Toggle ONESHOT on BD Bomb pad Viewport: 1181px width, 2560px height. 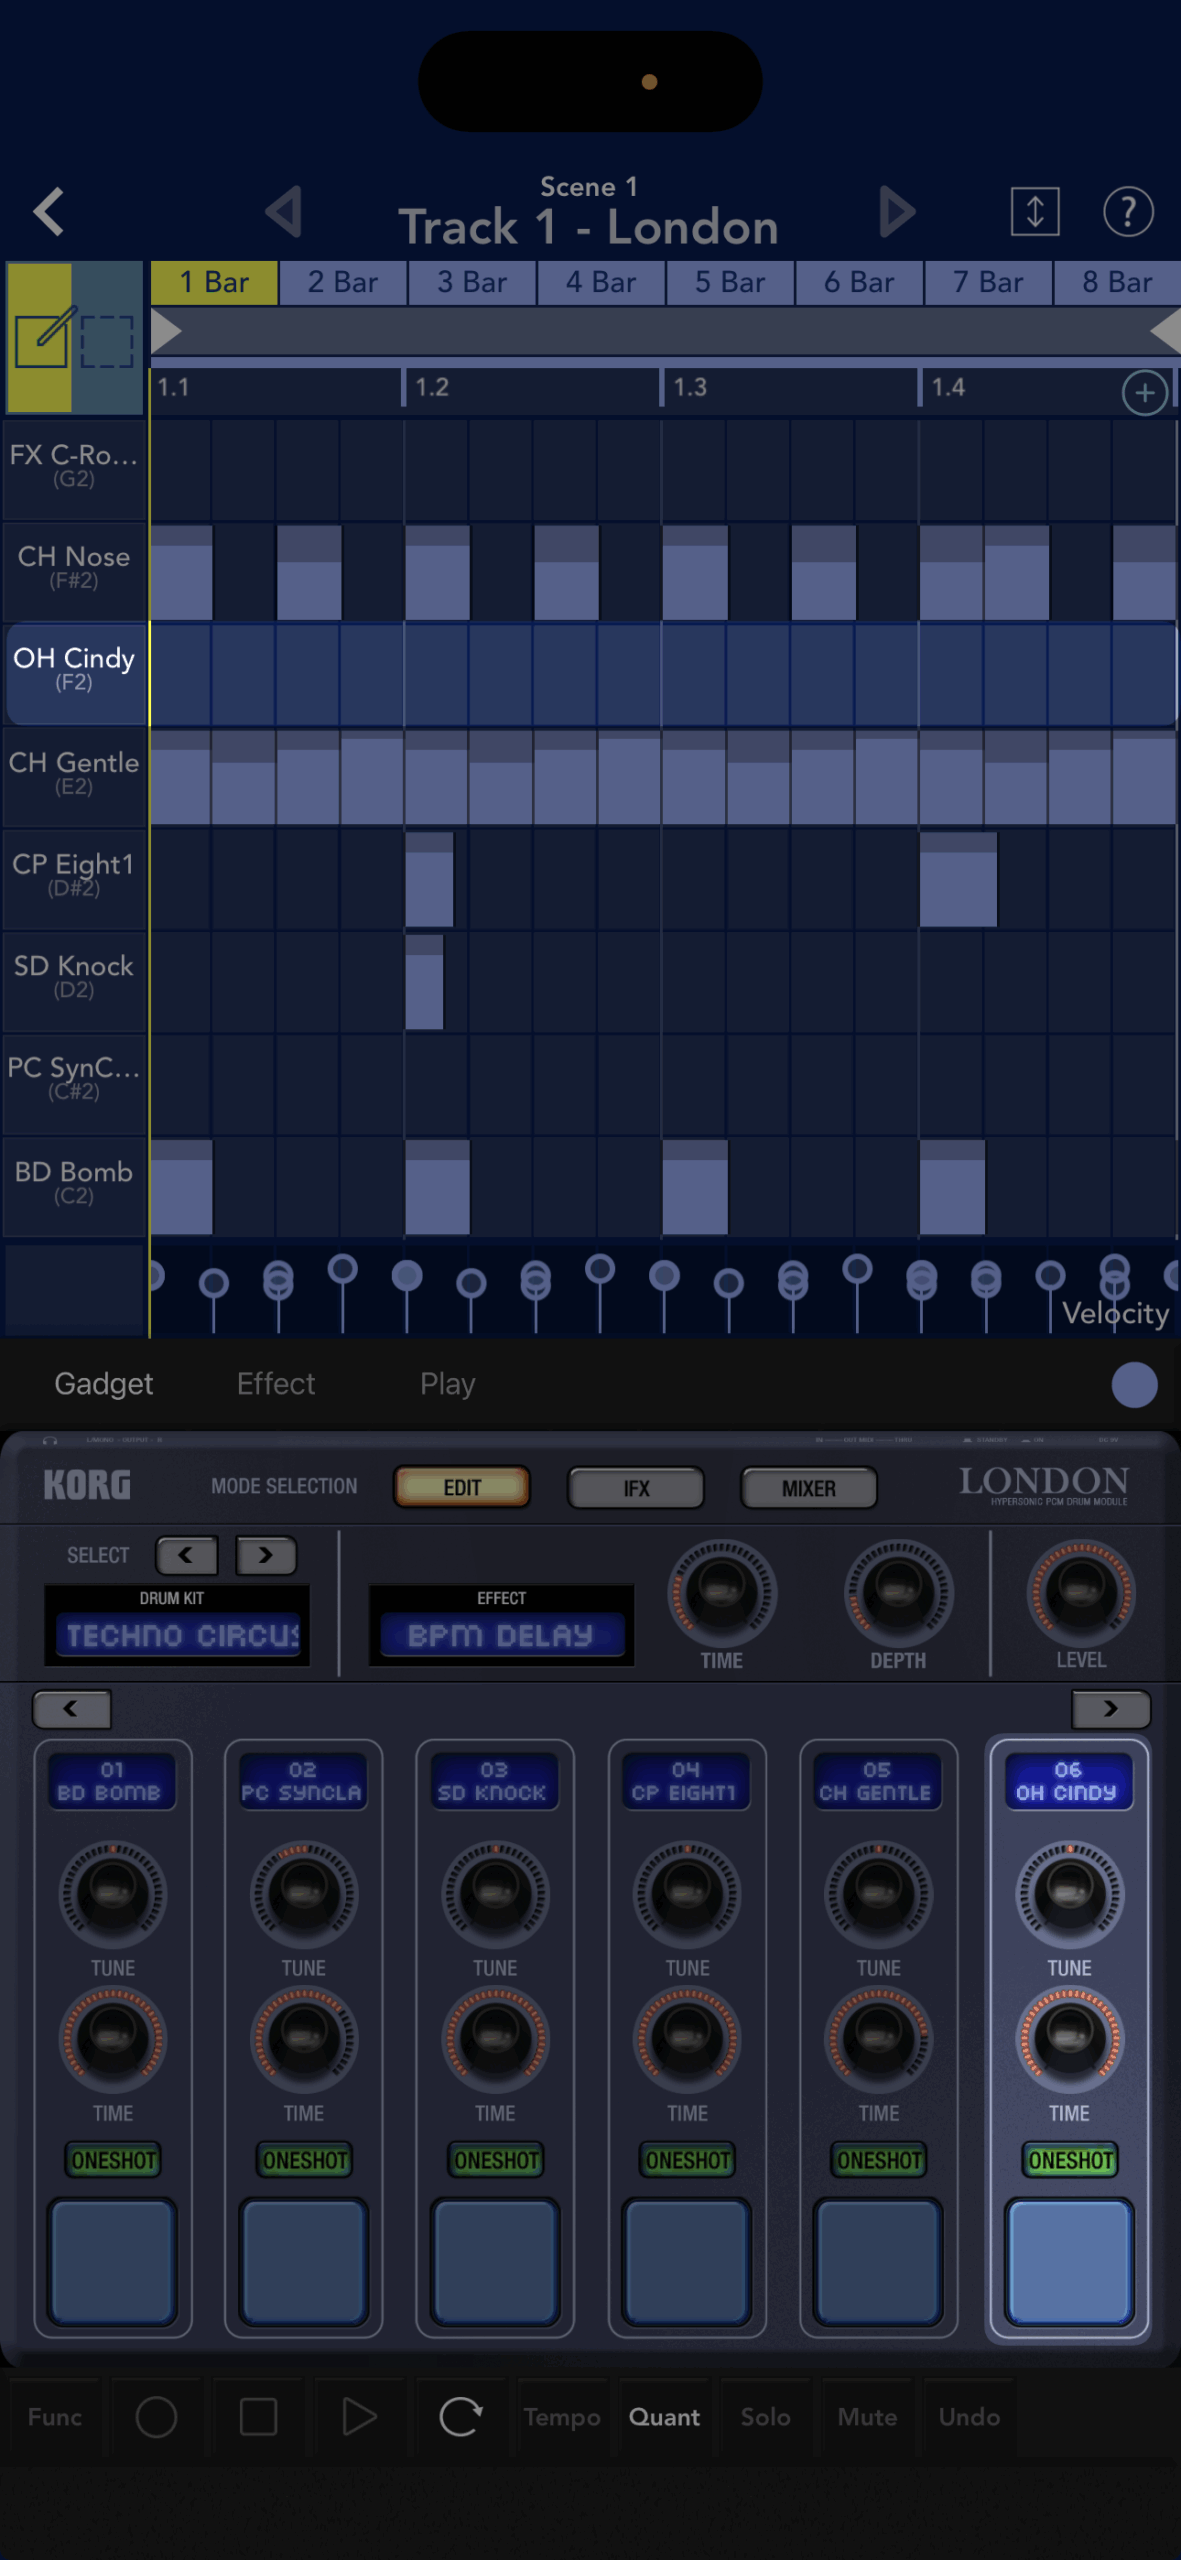113,2160
